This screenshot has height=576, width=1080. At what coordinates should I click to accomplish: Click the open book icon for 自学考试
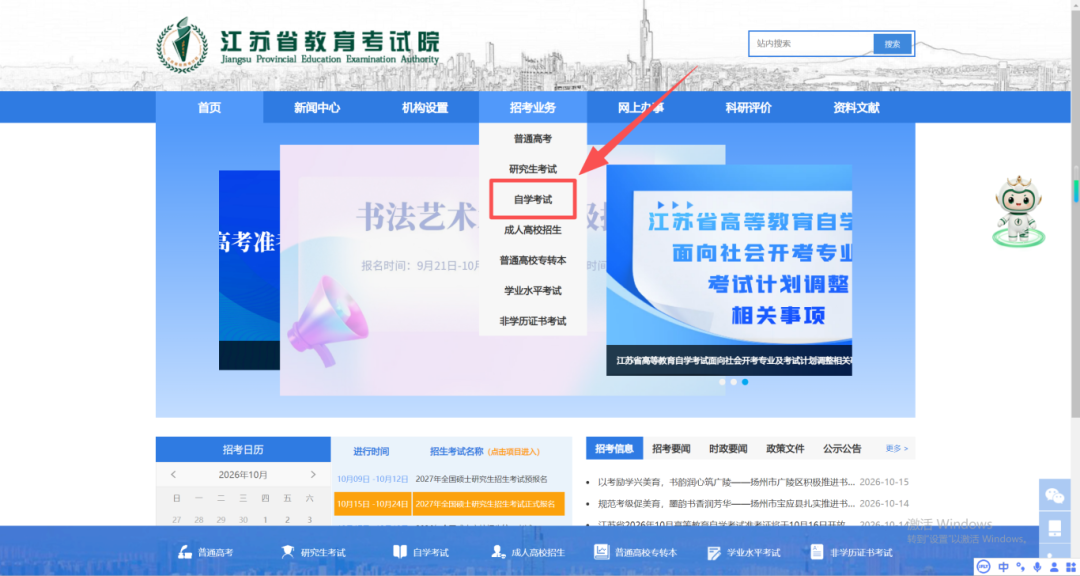pyautogui.click(x=400, y=552)
